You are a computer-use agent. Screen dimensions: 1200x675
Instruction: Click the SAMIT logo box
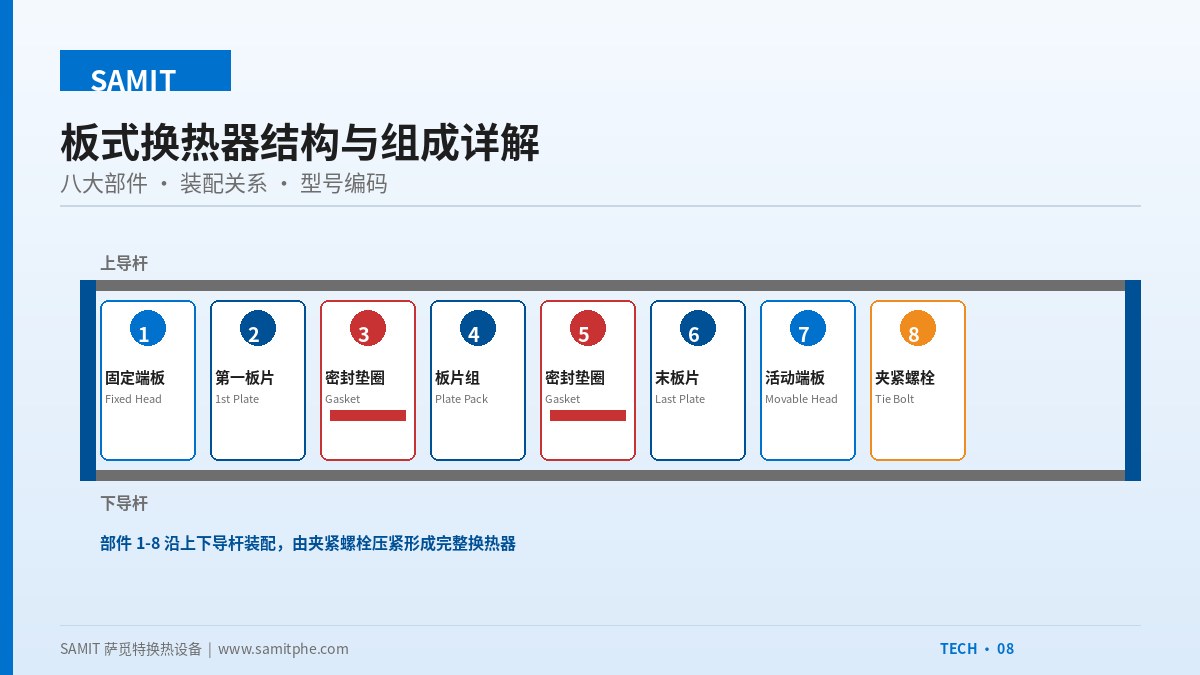(x=145, y=71)
